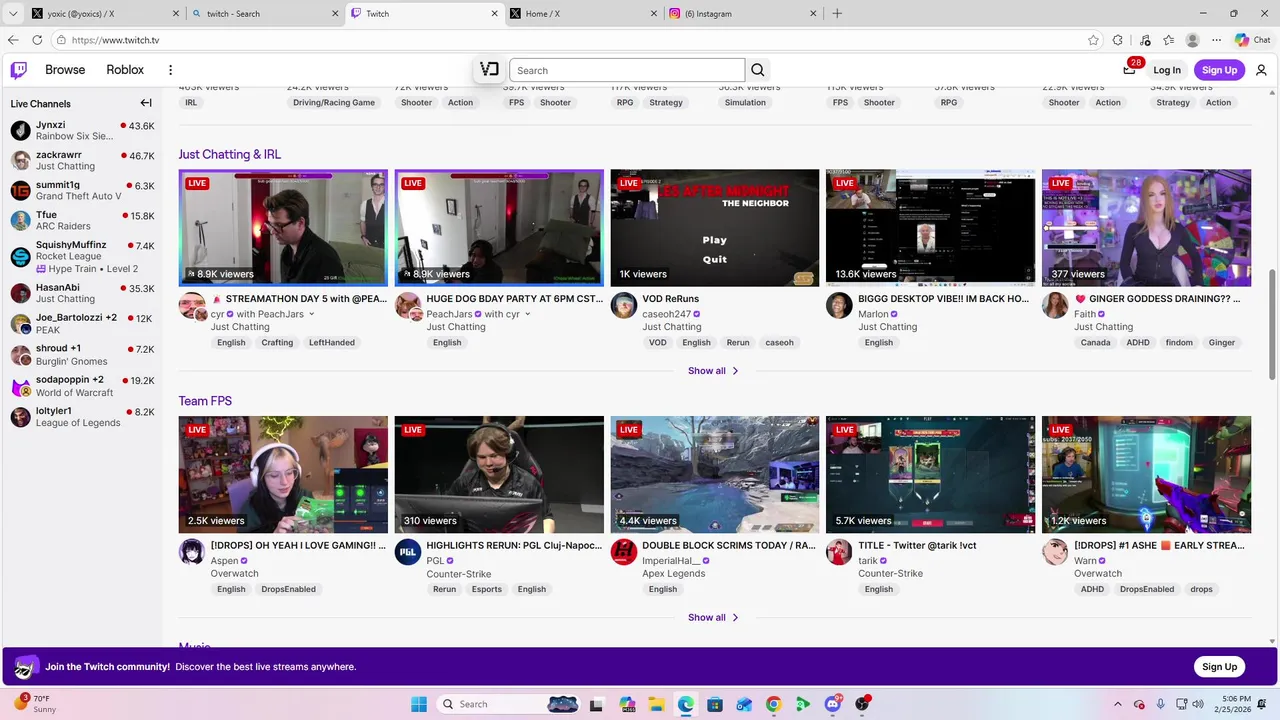
Task: Click the Twitch logo home icon
Action: tap(19, 70)
